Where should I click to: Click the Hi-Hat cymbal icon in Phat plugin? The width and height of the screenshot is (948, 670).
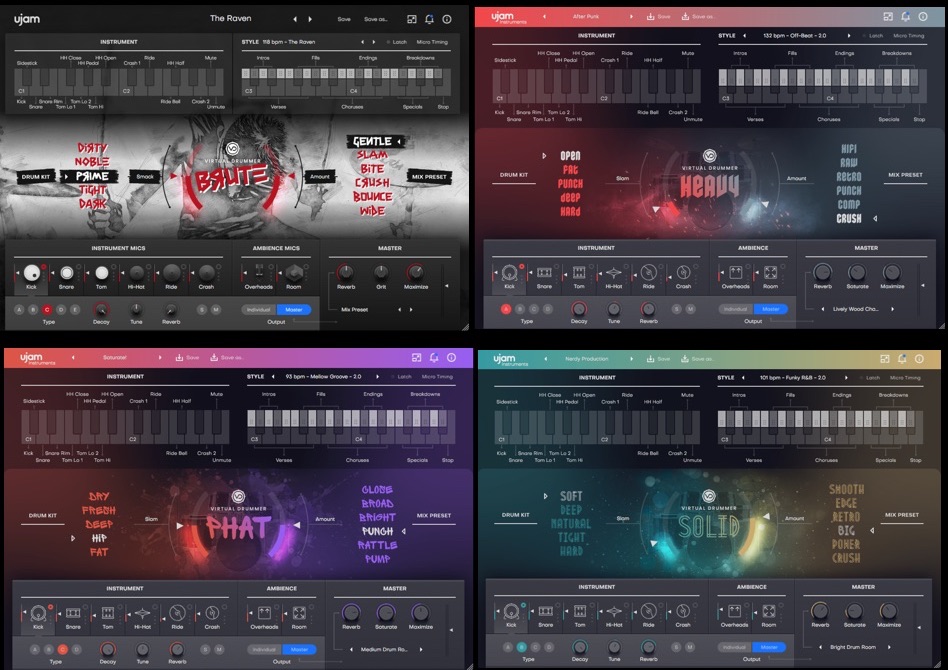142,613
